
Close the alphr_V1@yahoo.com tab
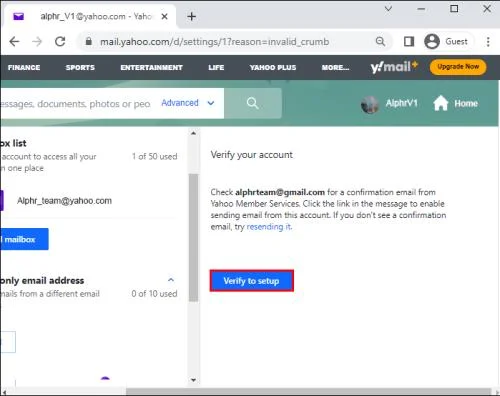coord(164,16)
